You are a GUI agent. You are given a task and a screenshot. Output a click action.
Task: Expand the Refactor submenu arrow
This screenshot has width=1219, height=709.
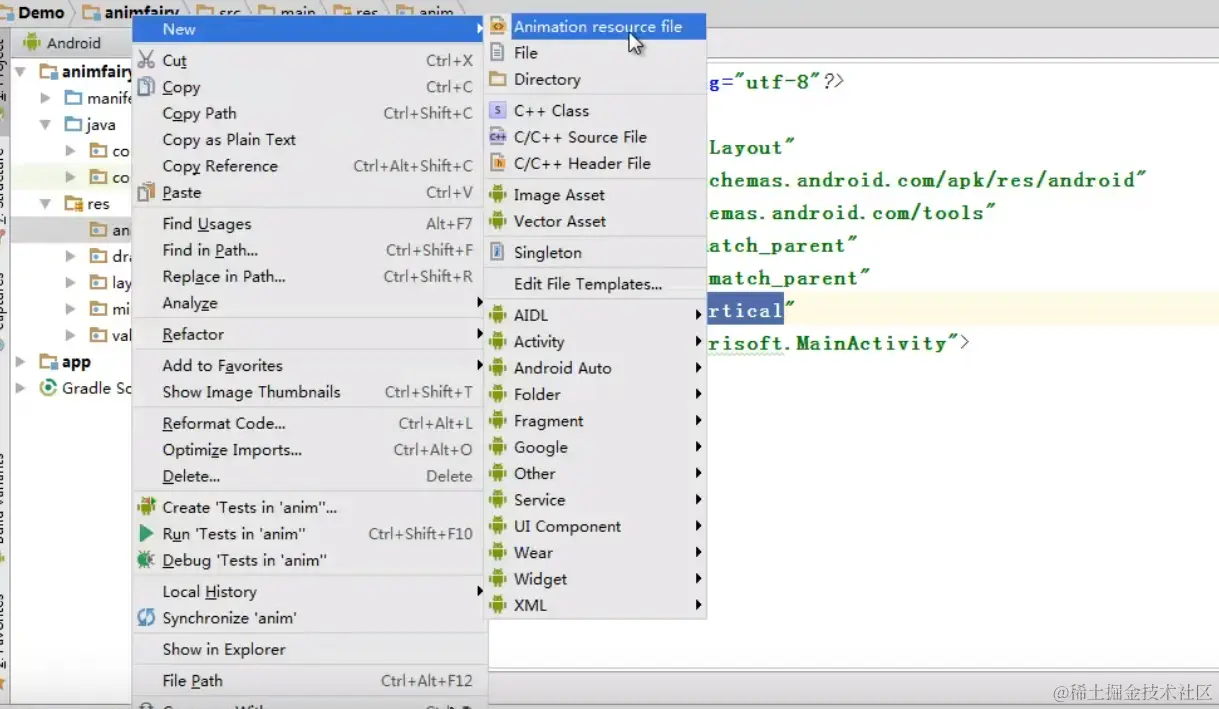pyautogui.click(x=480, y=334)
